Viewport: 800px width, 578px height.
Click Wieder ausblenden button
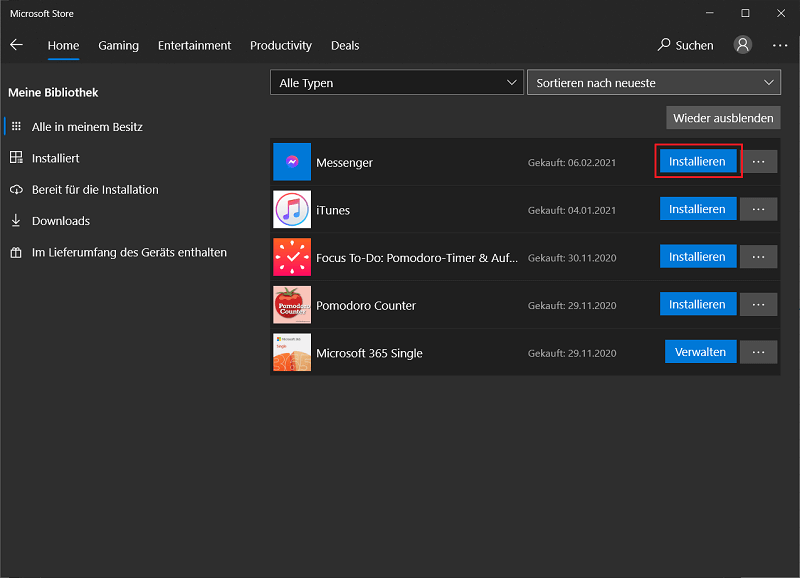tap(723, 118)
